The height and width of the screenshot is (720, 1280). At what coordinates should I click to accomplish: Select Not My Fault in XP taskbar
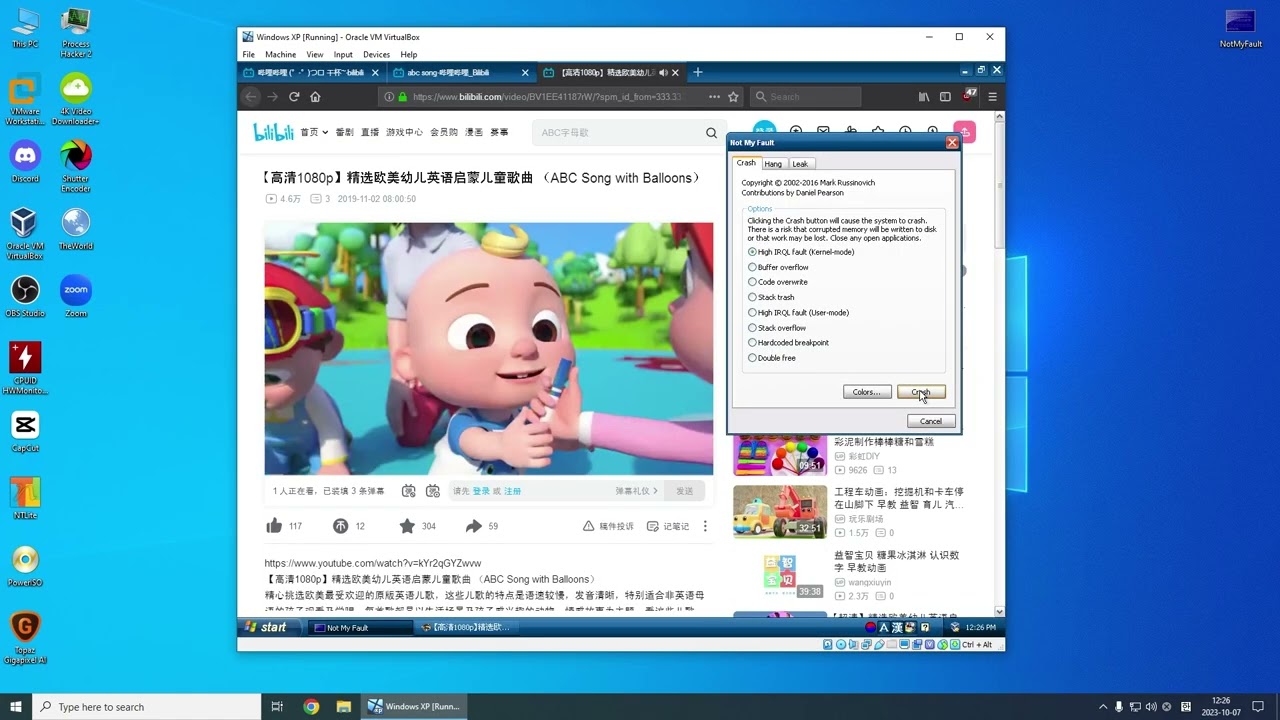[358, 628]
